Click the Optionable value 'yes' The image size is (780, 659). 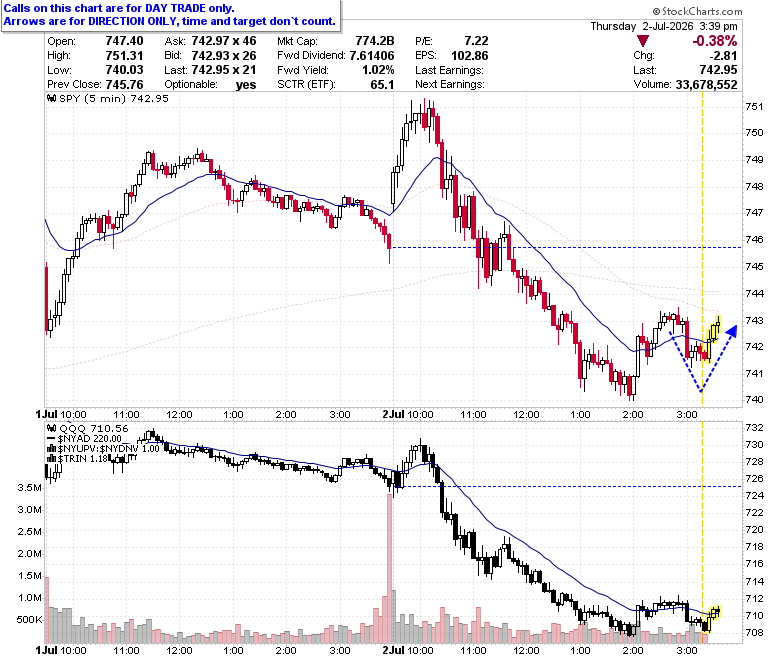click(x=246, y=85)
